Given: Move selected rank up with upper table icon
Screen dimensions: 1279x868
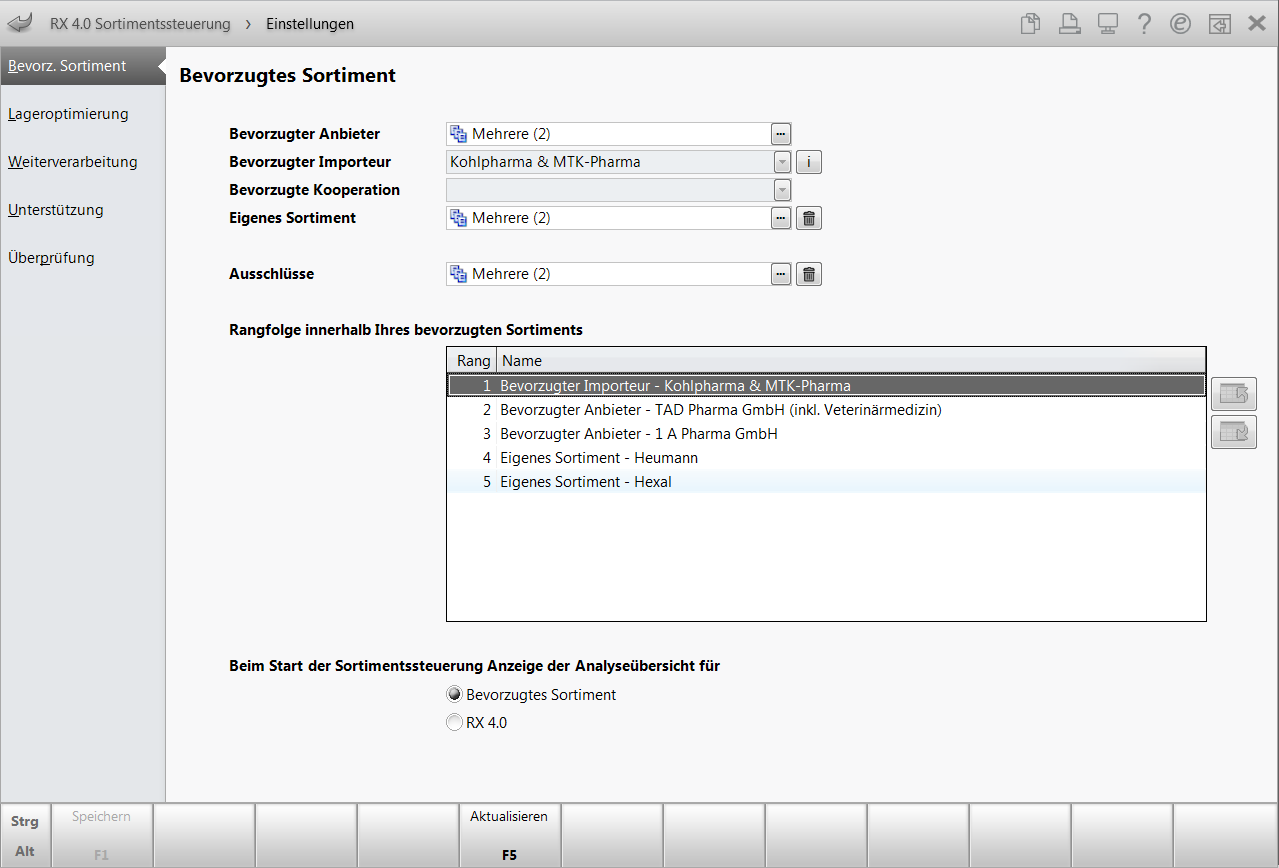Looking at the screenshot, I should pos(1234,394).
